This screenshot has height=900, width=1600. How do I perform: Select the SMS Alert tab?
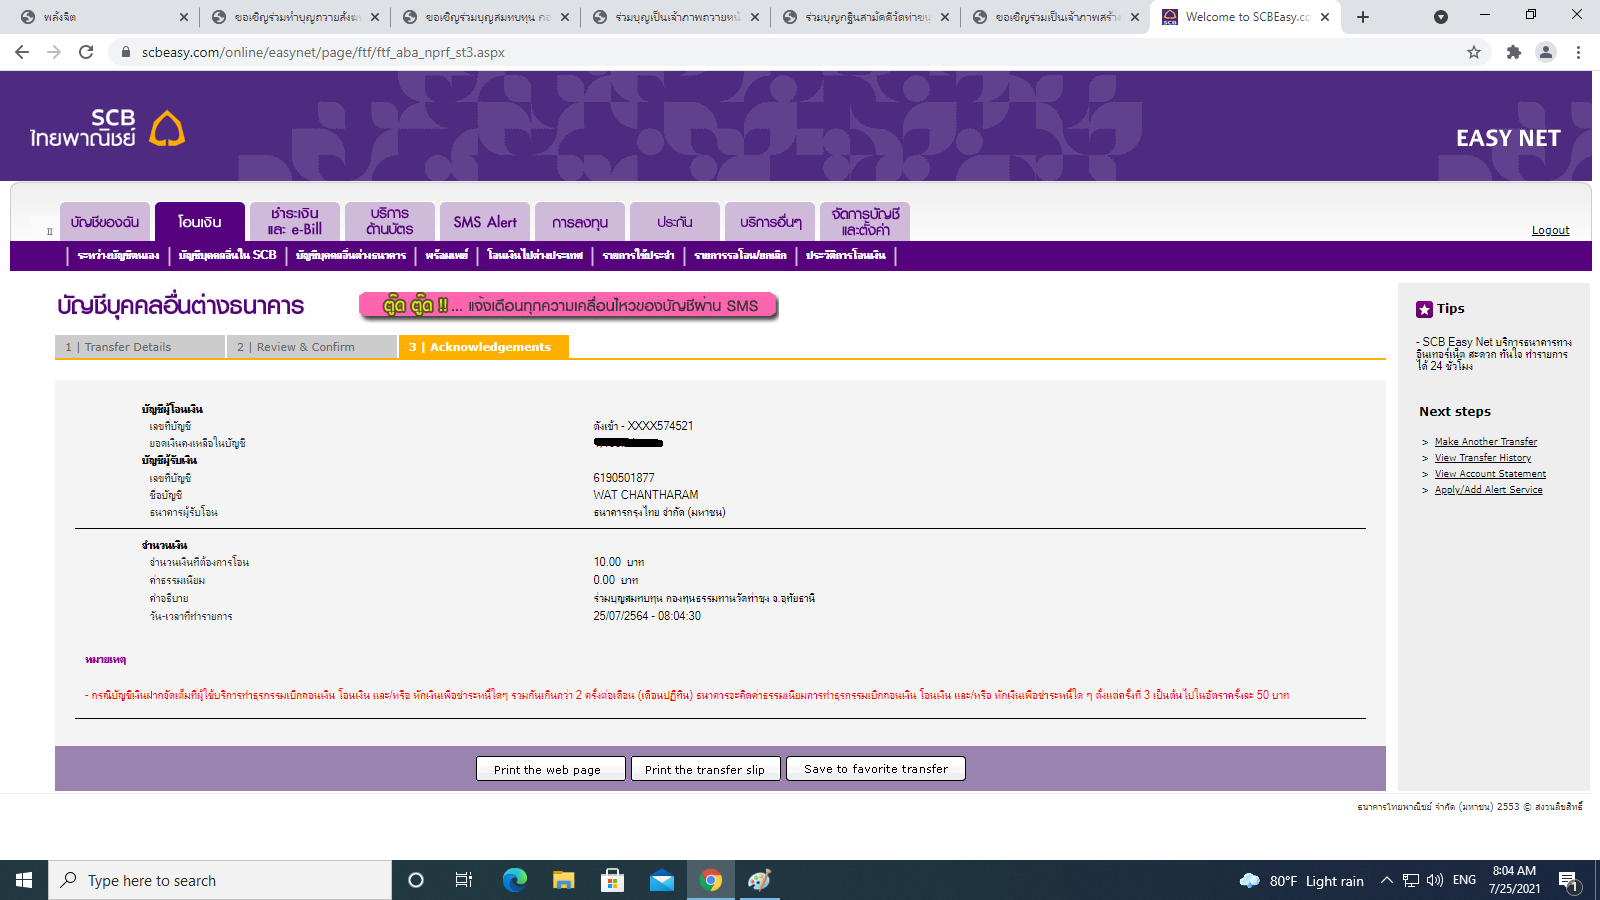point(485,222)
